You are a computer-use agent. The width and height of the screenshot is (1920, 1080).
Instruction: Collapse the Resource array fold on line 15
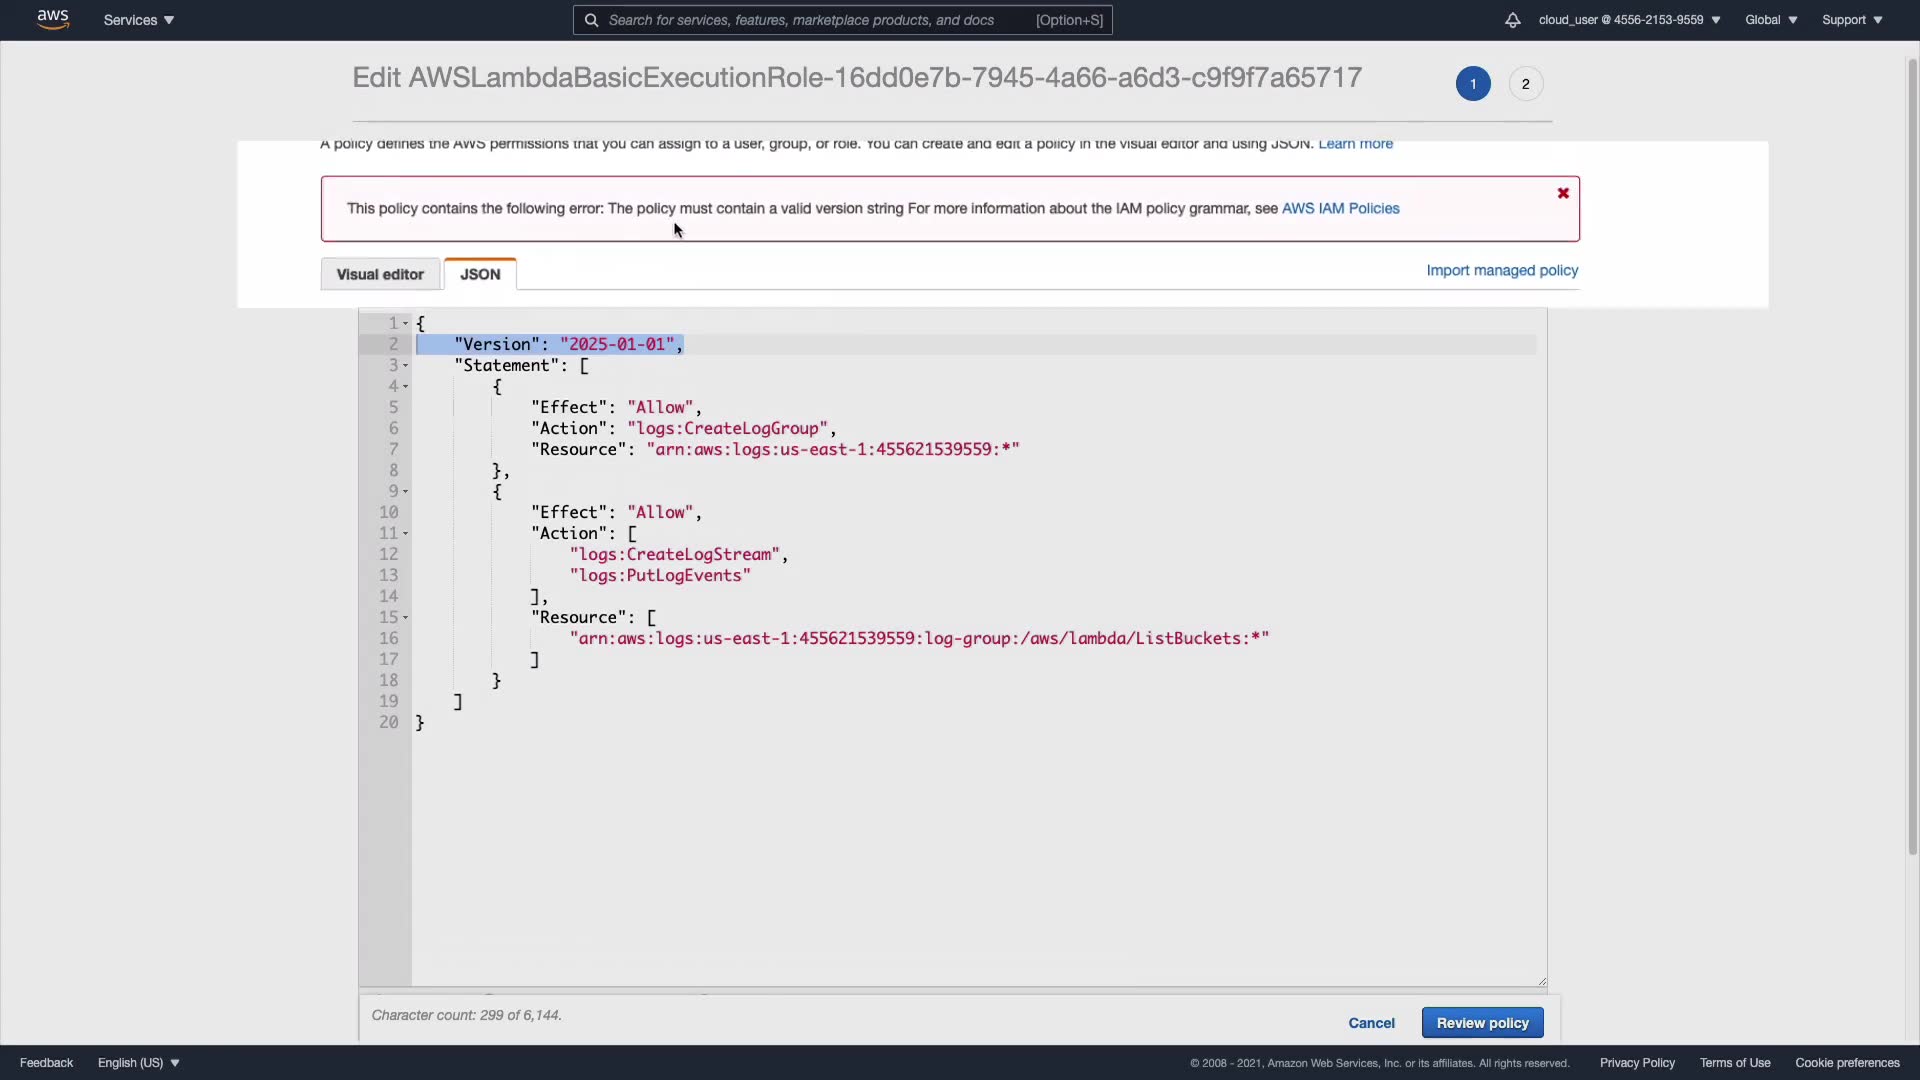[405, 617]
